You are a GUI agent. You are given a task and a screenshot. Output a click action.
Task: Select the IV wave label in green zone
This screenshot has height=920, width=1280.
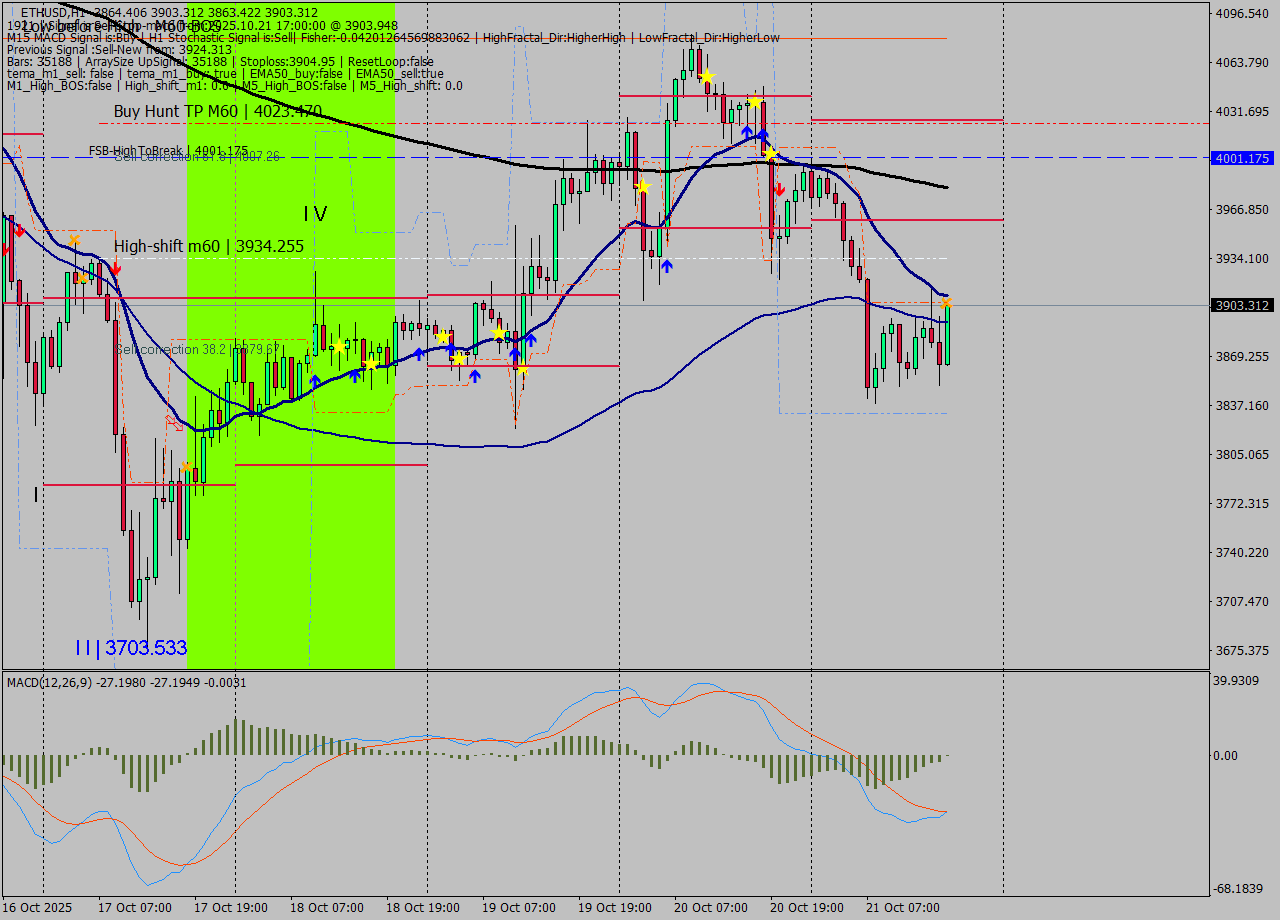pyautogui.click(x=315, y=214)
